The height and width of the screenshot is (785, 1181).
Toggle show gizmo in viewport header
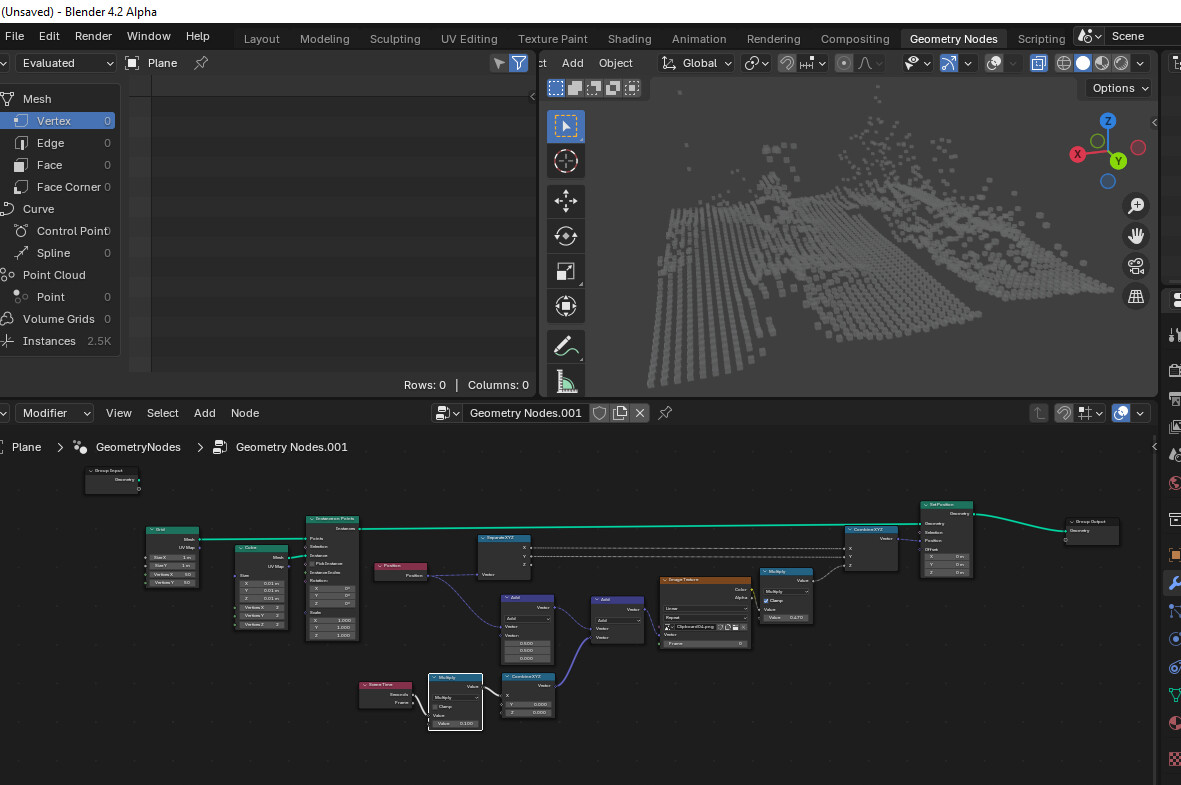[x=948, y=63]
